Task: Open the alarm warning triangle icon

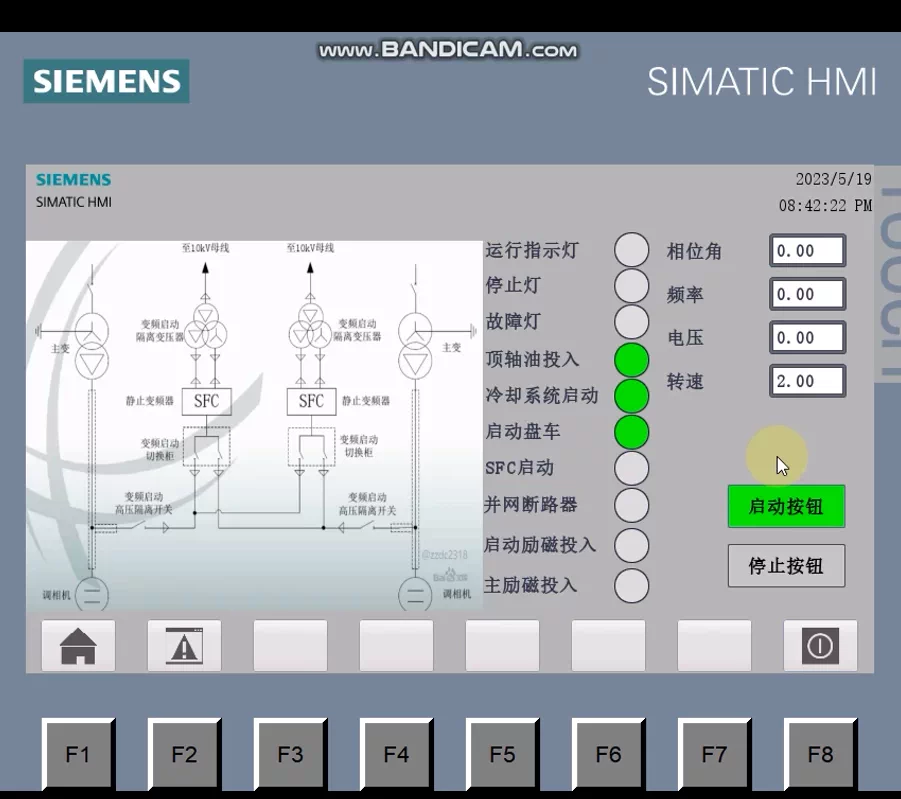Action: pyautogui.click(x=184, y=646)
